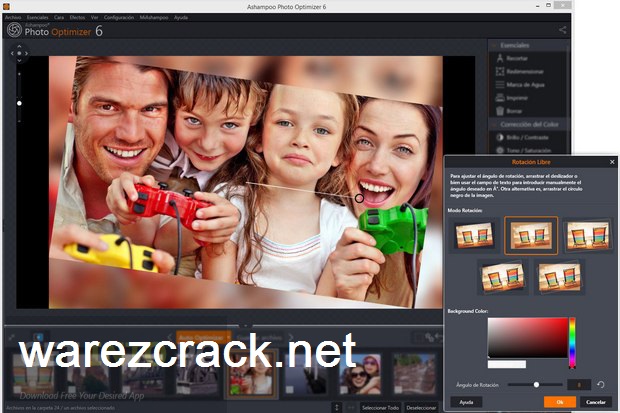Click the center dot of pan control

click(x=19, y=53)
